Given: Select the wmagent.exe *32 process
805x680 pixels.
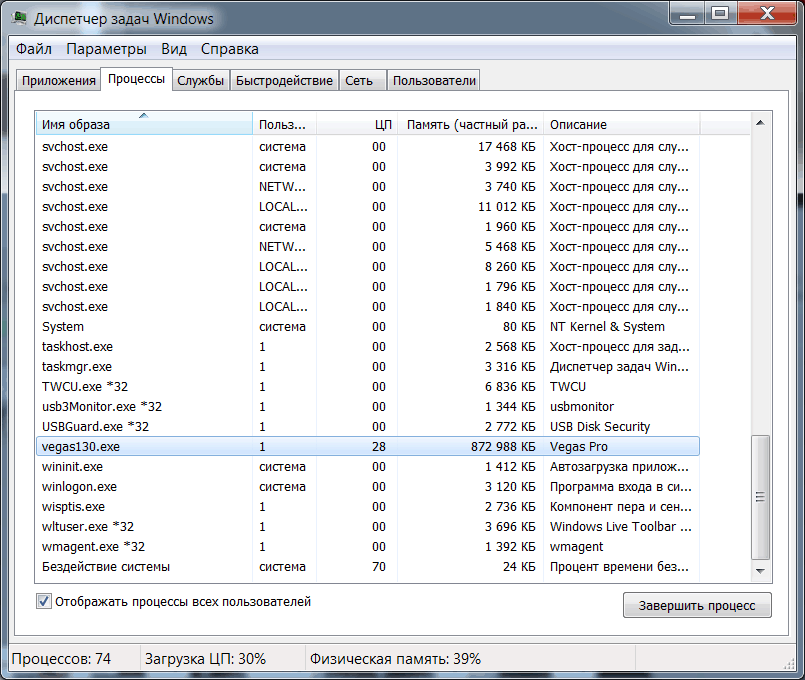Looking at the screenshot, I should click(368, 547).
